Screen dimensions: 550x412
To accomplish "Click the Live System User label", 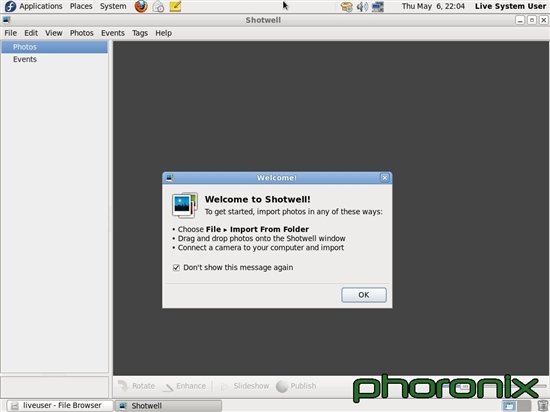I will click(510, 6).
